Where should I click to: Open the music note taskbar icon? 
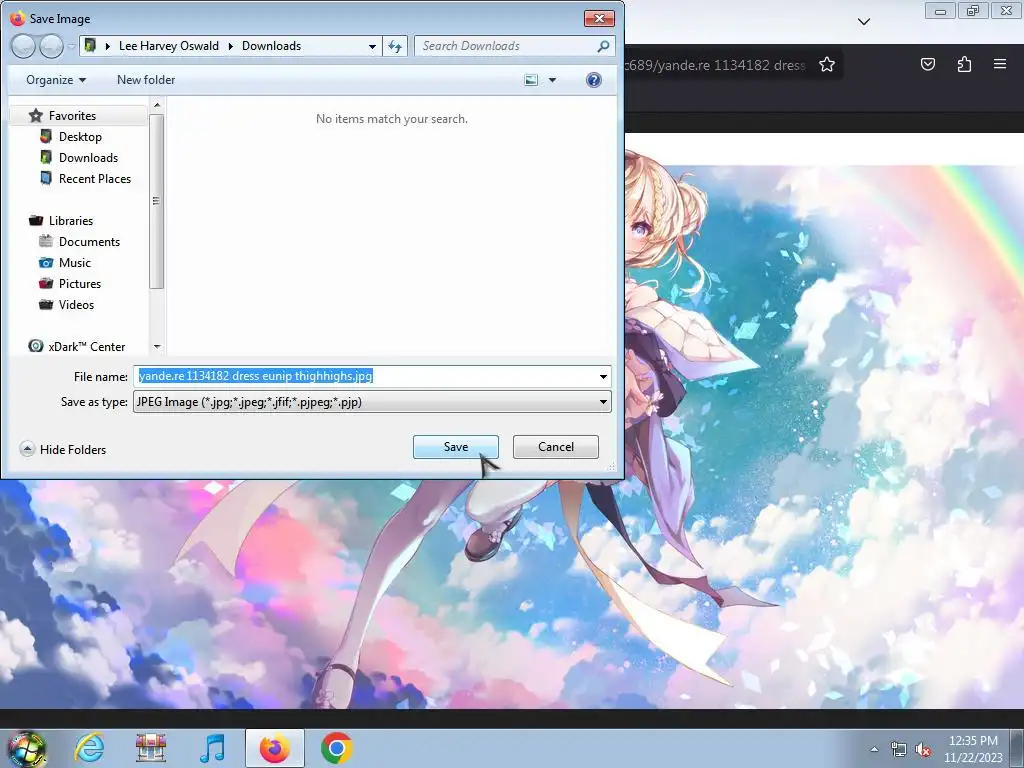[212, 748]
